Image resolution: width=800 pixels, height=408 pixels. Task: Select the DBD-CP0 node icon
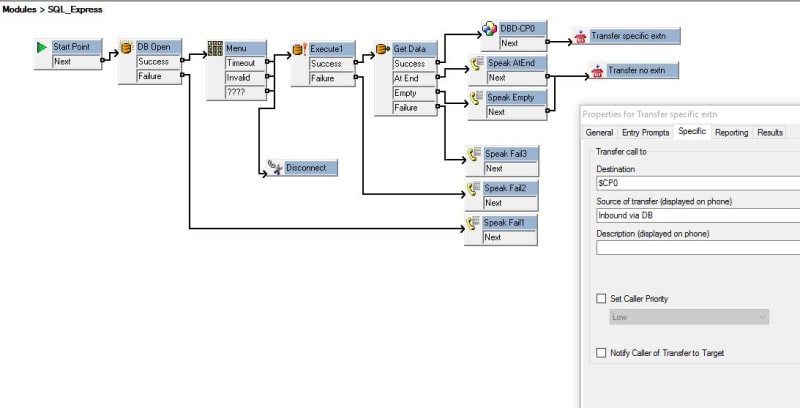[489, 29]
